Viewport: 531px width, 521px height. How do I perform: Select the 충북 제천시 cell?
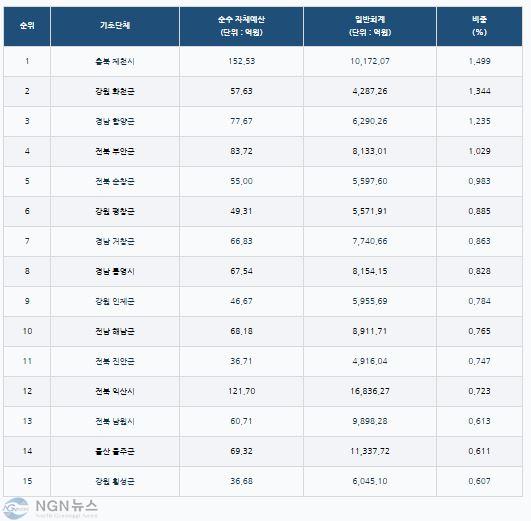[x=115, y=61]
